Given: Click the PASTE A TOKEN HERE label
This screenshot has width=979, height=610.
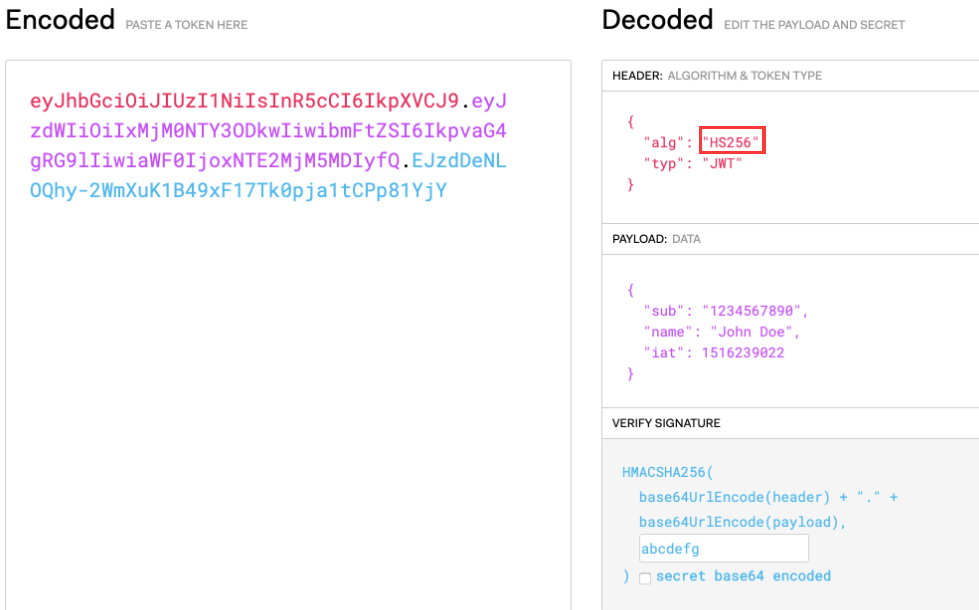Looking at the screenshot, I should click(x=186, y=24).
